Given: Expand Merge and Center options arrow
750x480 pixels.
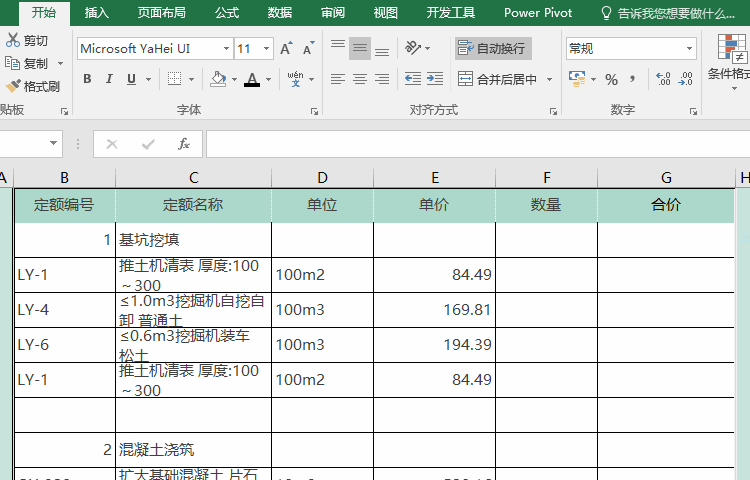Looking at the screenshot, I should pos(549,79).
